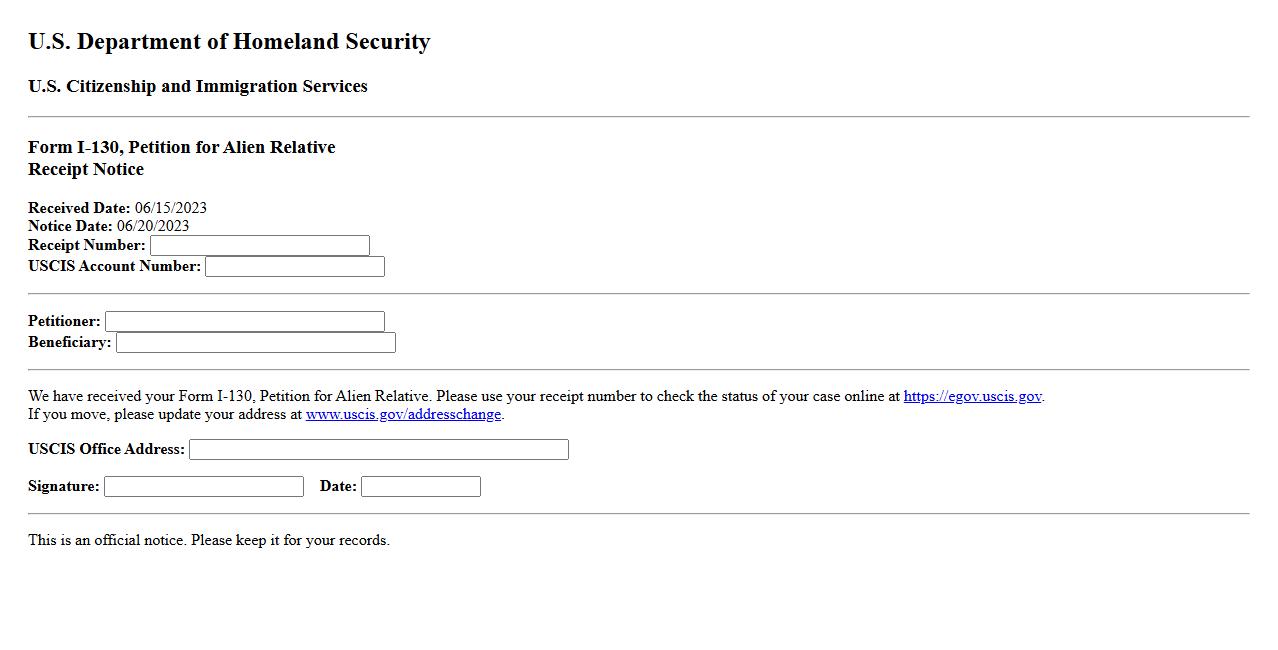Click the Notice Date 06/20/2023 text
This screenshot has width=1278, height=650.
[108, 226]
